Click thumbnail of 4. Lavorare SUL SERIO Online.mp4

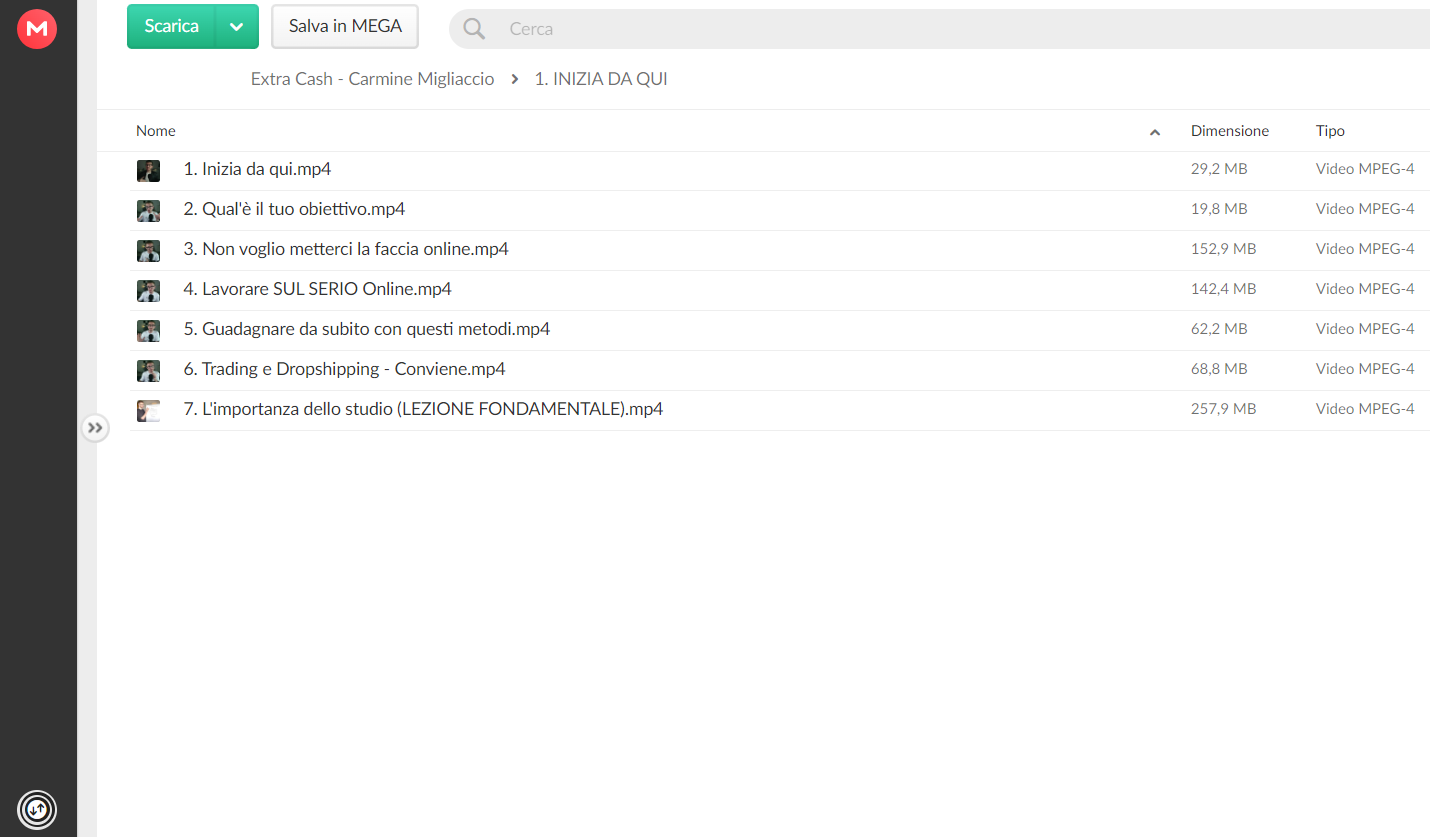point(148,291)
